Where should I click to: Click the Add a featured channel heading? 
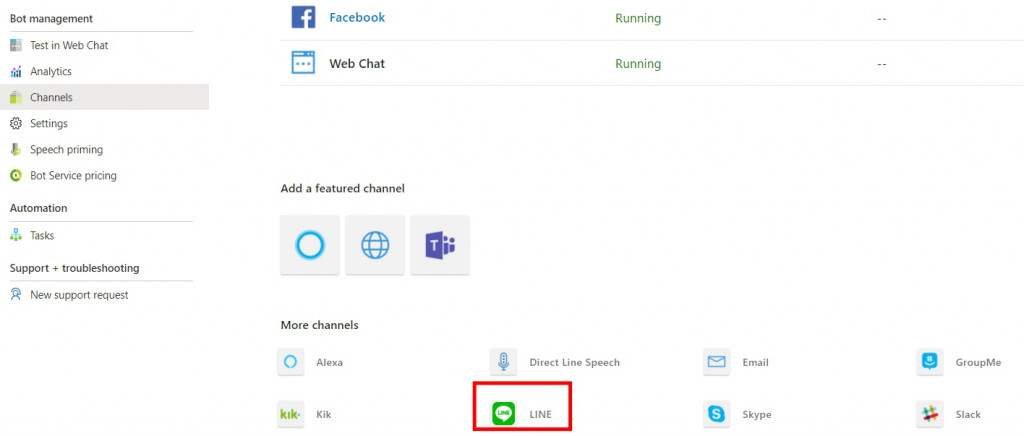(343, 189)
